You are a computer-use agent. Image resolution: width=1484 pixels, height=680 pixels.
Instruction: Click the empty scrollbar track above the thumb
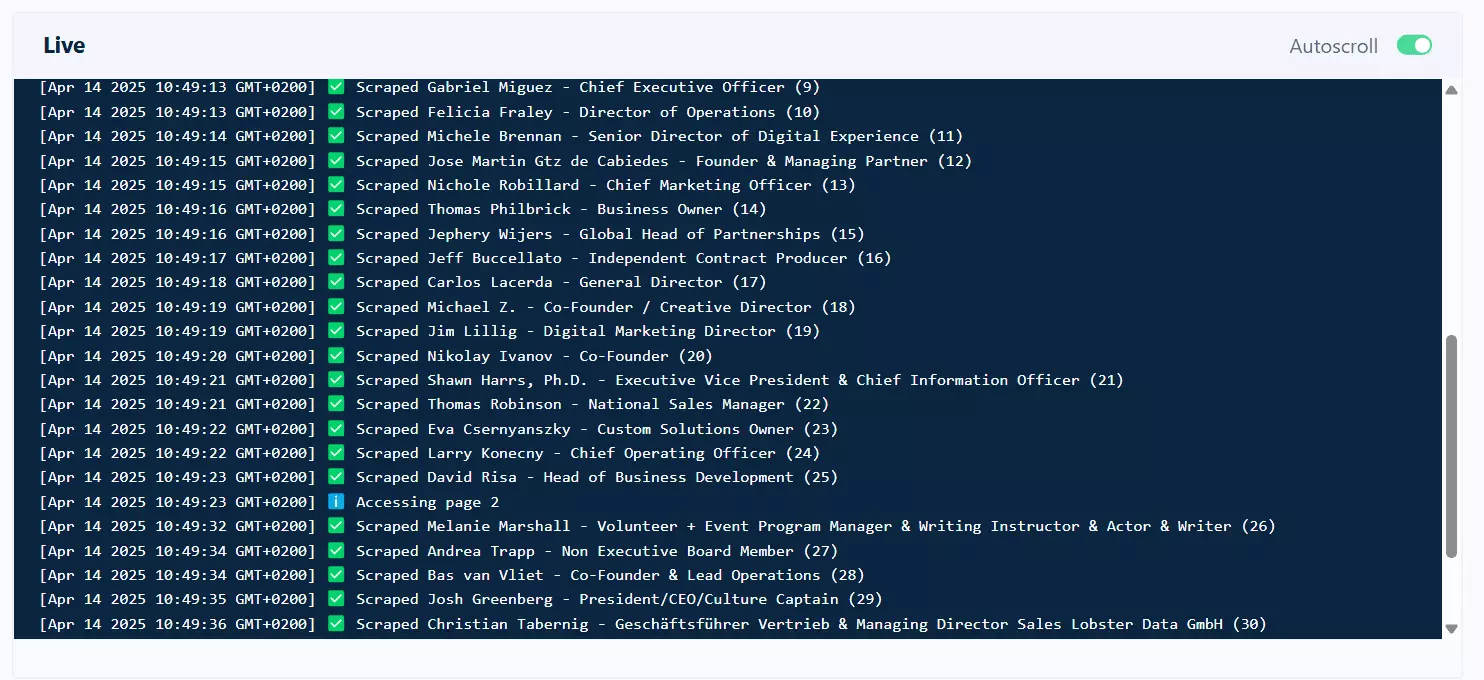(x=1451, y=210)
